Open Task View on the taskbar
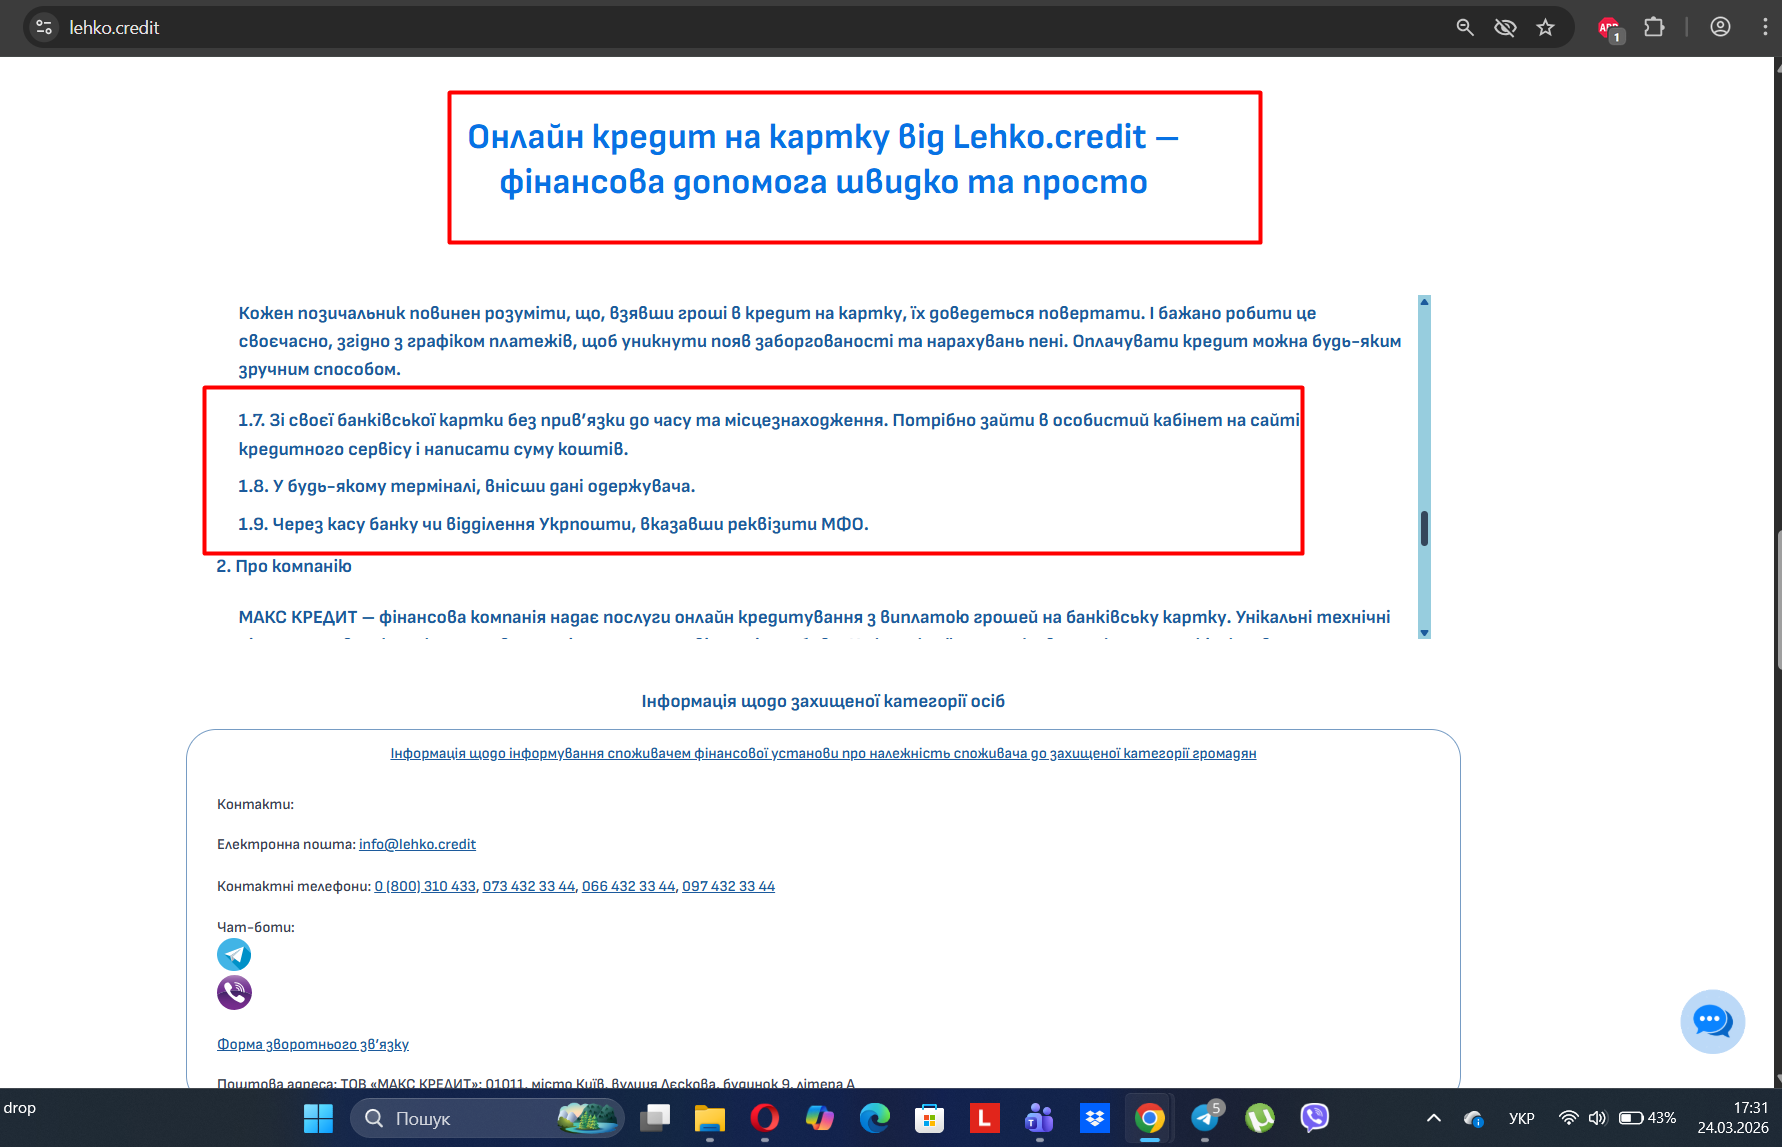This screenshot has width=1782, height=1147. pos(655,1118)
